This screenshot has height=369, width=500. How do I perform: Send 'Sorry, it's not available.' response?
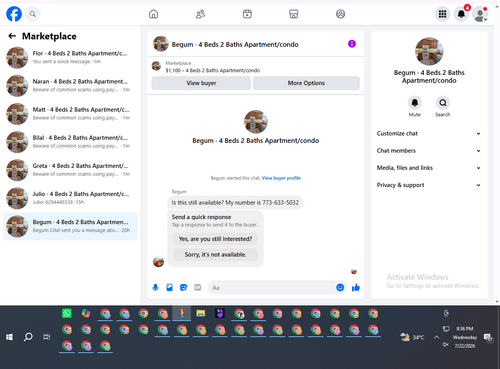point(215,254)
